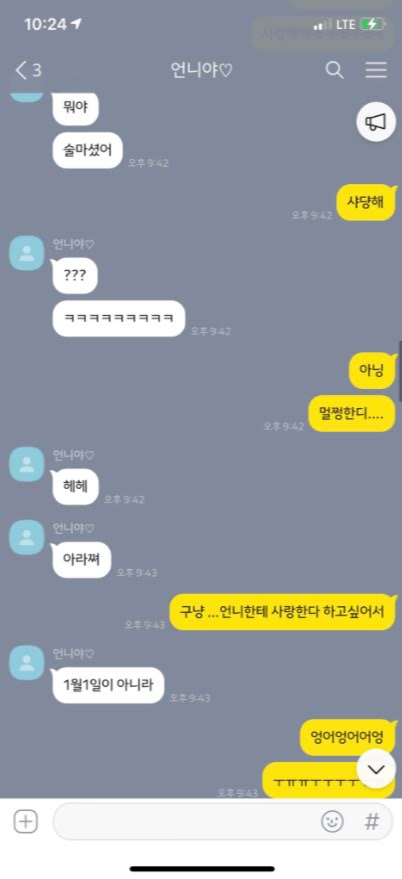Tap the yellow 멀쩡한디.... bubble
The width and height of the screenshot is (402, 879).
point(353,414)
